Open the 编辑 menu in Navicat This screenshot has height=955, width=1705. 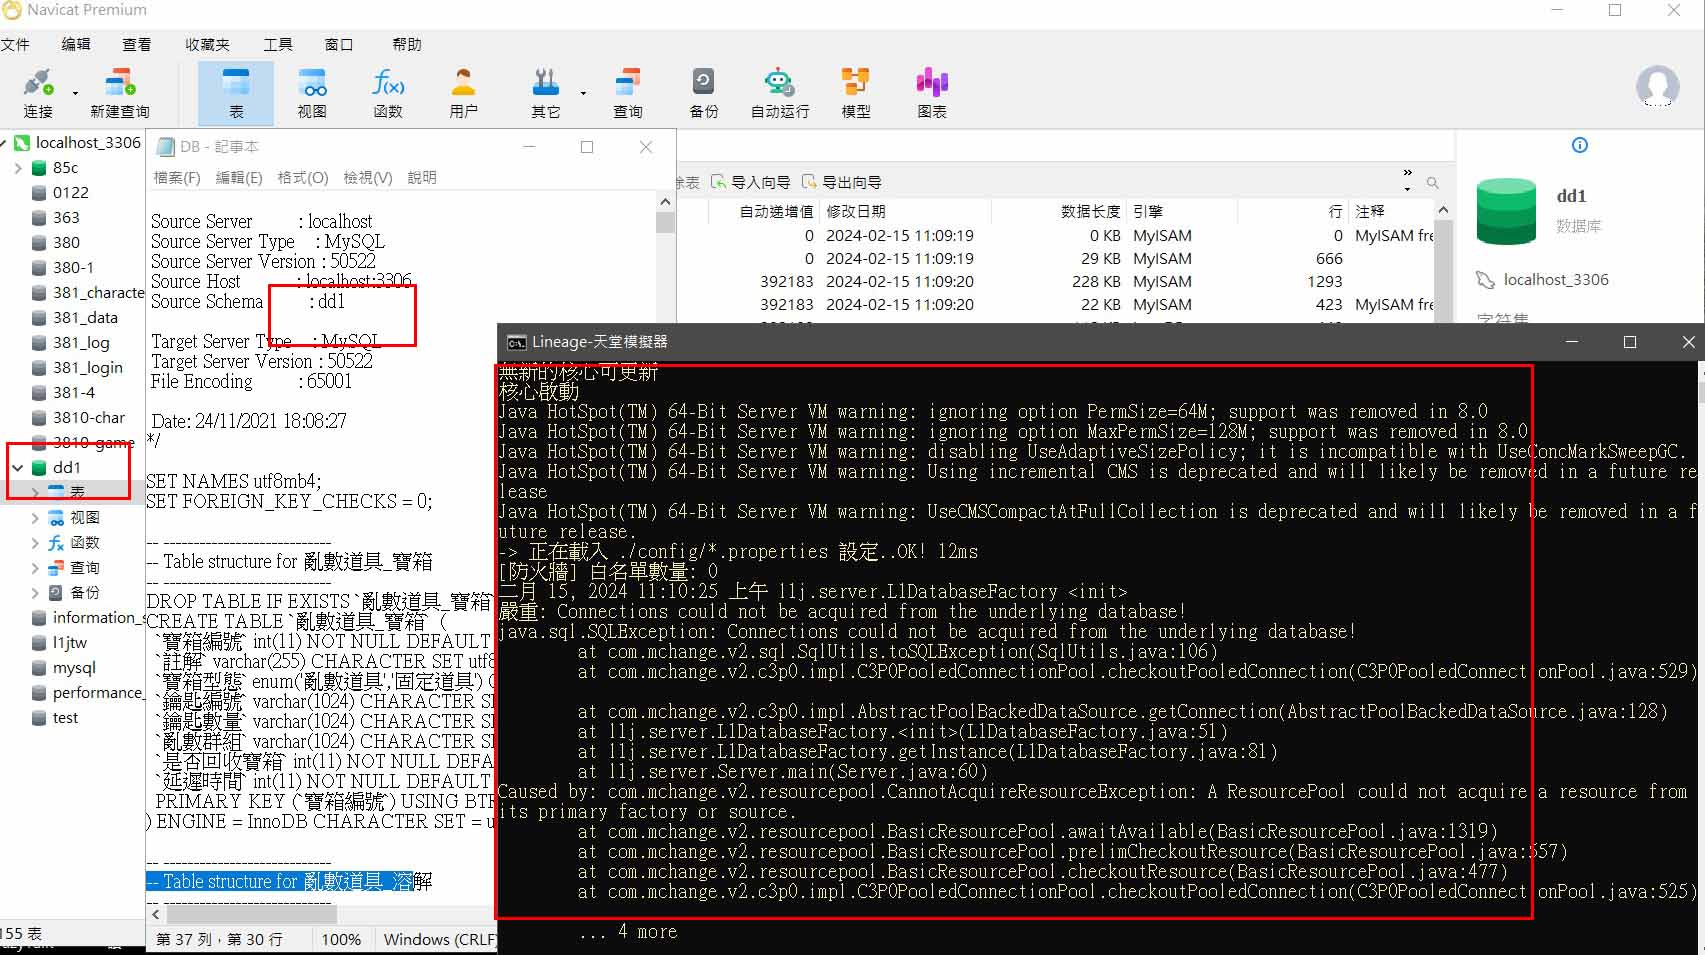[x=76, y=44]
